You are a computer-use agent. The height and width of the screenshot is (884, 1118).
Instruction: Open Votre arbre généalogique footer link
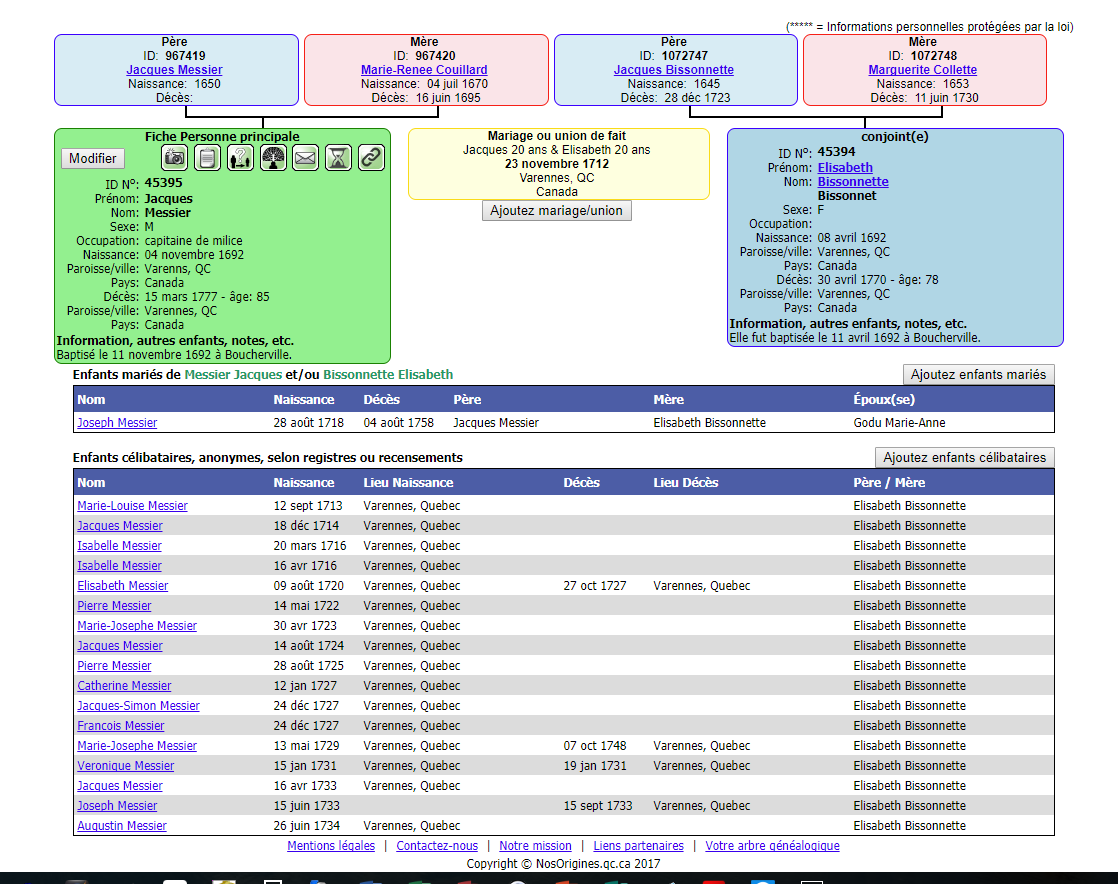pos(772,846)
